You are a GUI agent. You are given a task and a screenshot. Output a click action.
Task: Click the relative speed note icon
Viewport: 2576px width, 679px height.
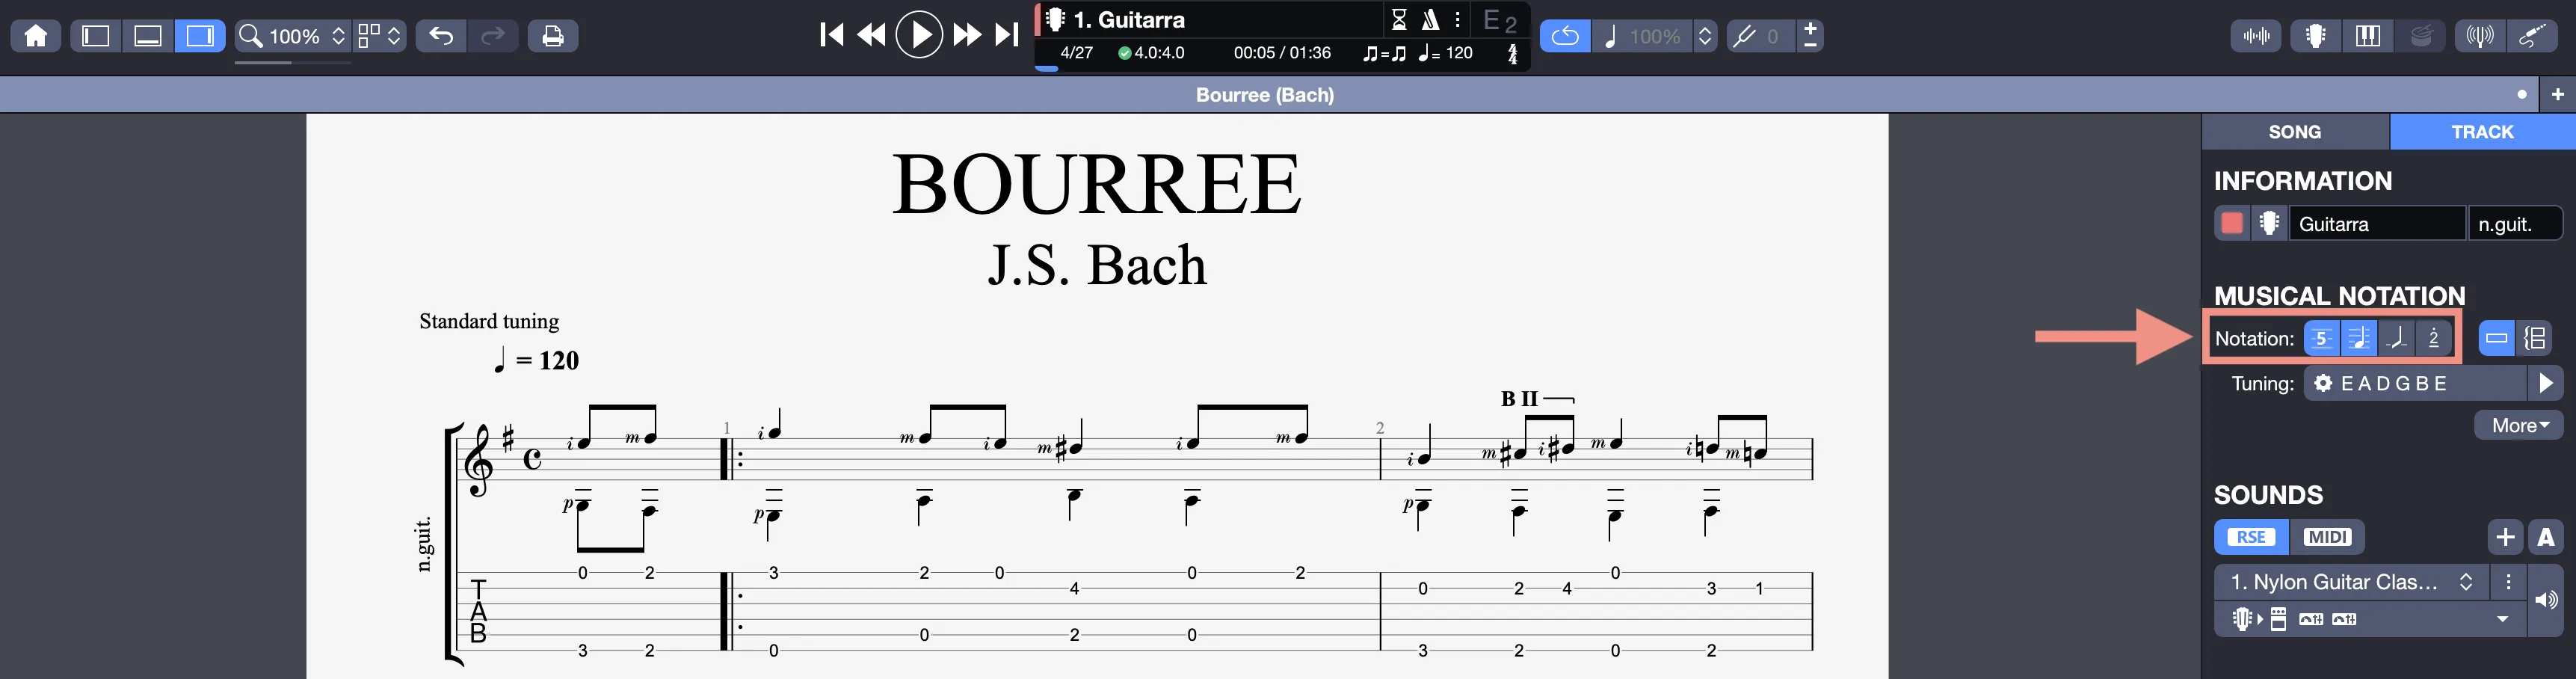(x=1610, y=36)
